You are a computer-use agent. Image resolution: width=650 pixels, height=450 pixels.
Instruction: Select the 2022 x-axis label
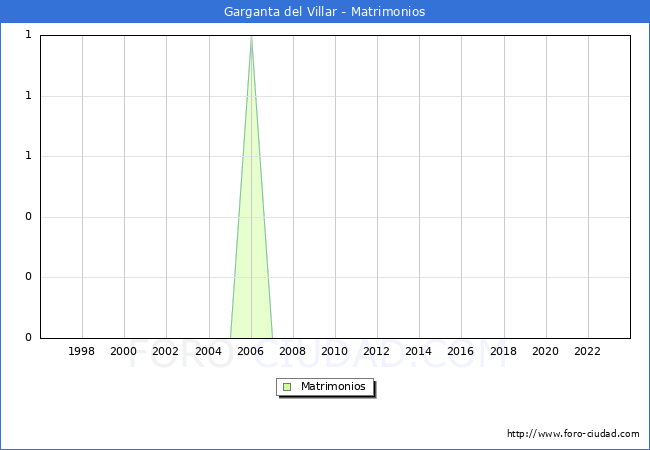click(587, 351)
